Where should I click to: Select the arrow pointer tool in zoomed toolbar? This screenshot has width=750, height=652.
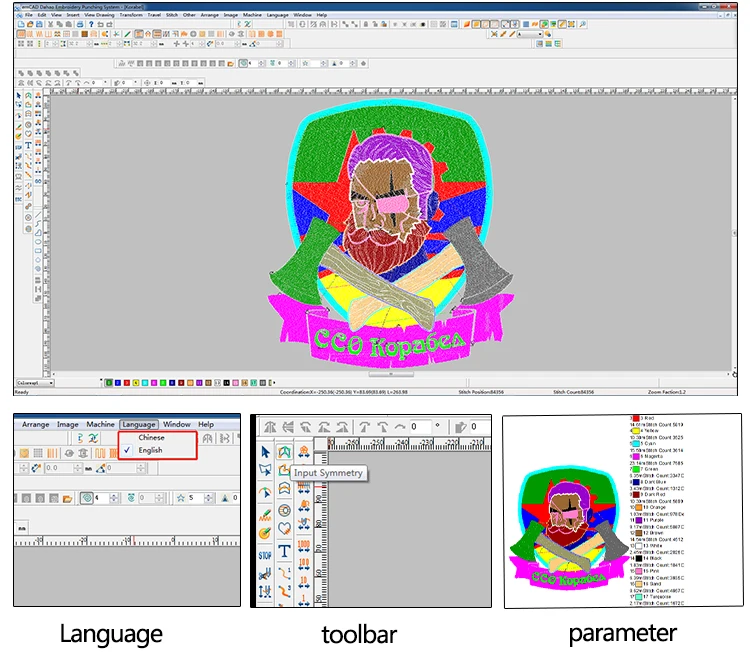265,452
